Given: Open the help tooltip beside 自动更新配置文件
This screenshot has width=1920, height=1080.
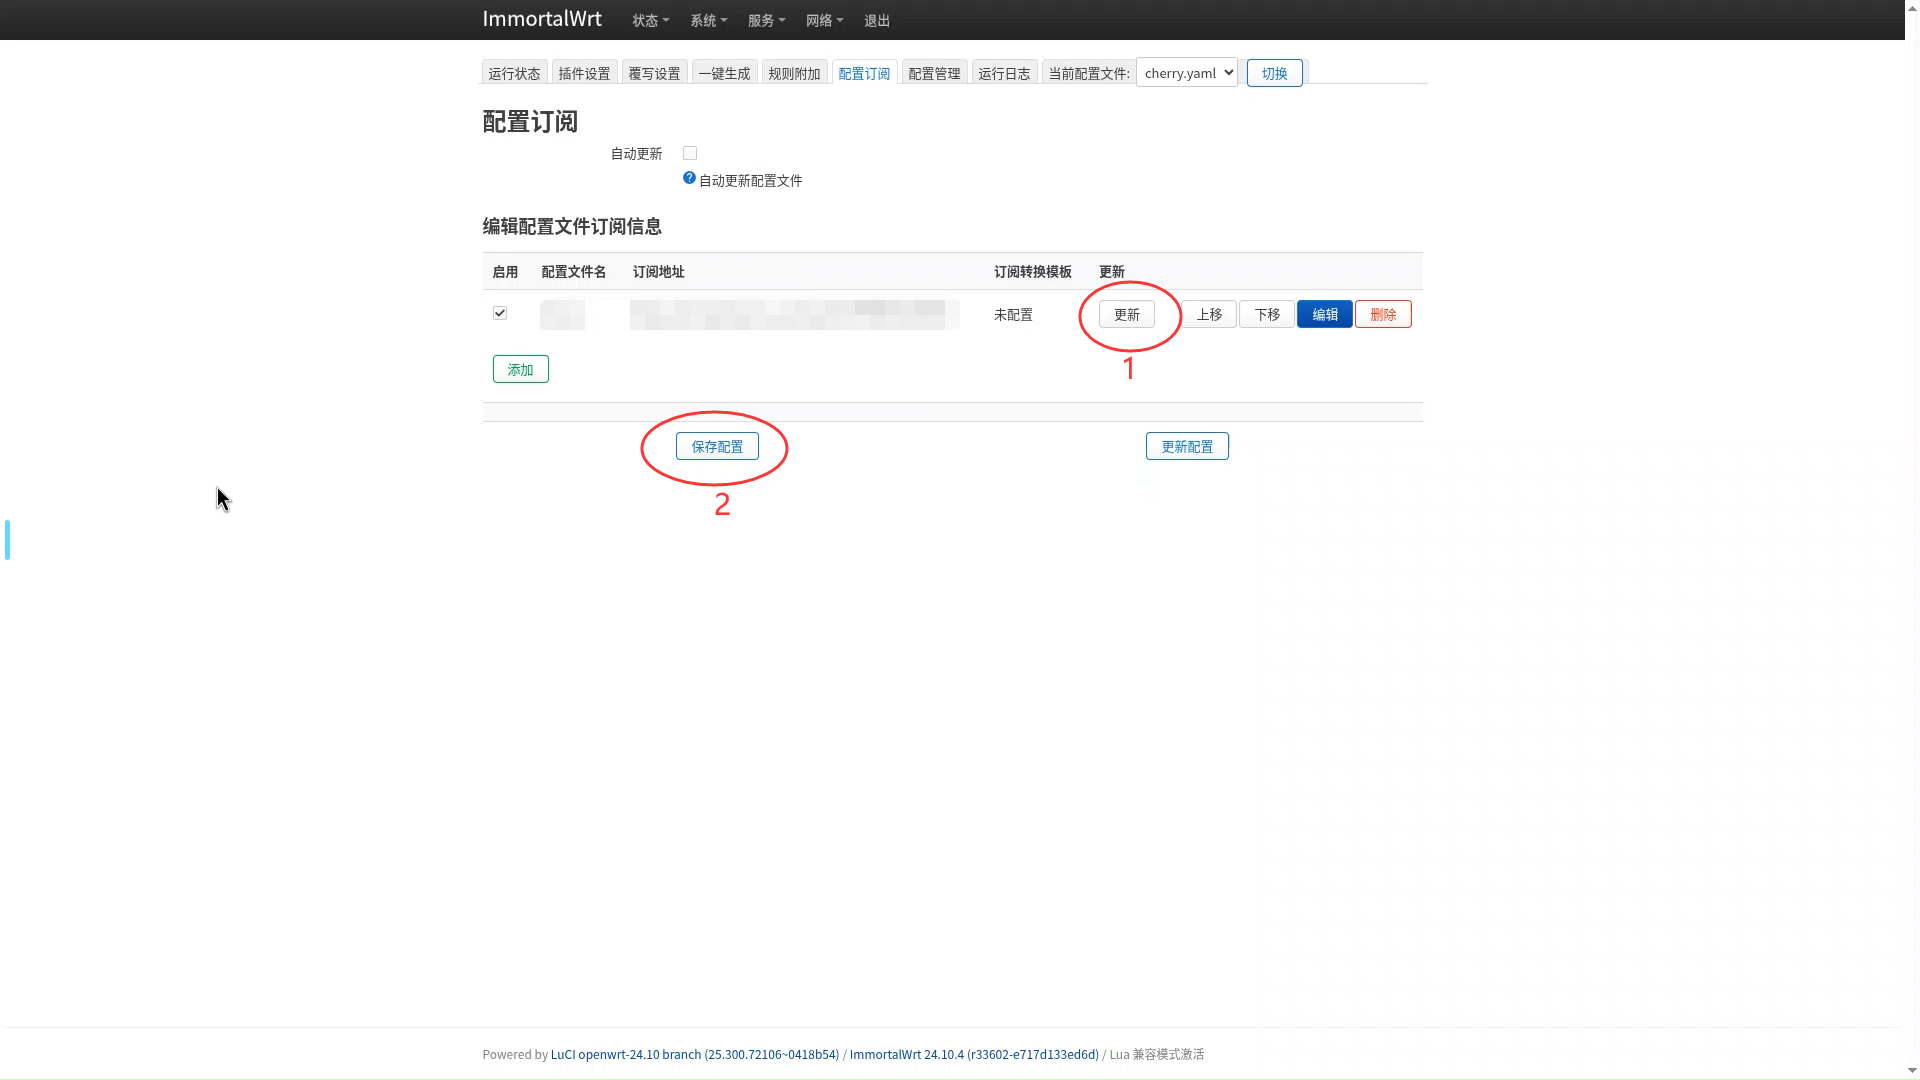Looking at the screenshot, I should point(688,177).
